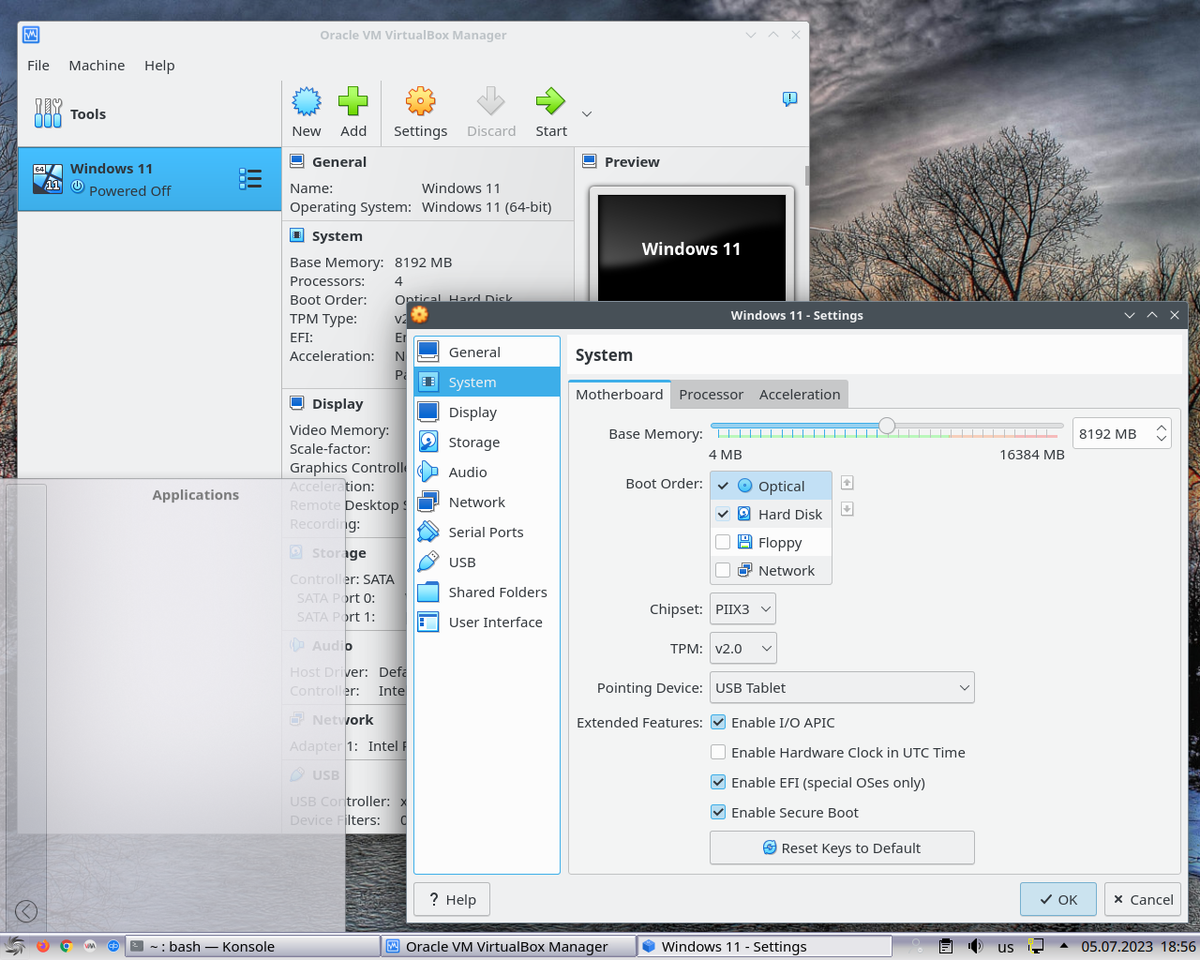1200x960 pixels.
Task: Enable Hardware Clock in UTC Time
Action: click(x=718, y=752)
